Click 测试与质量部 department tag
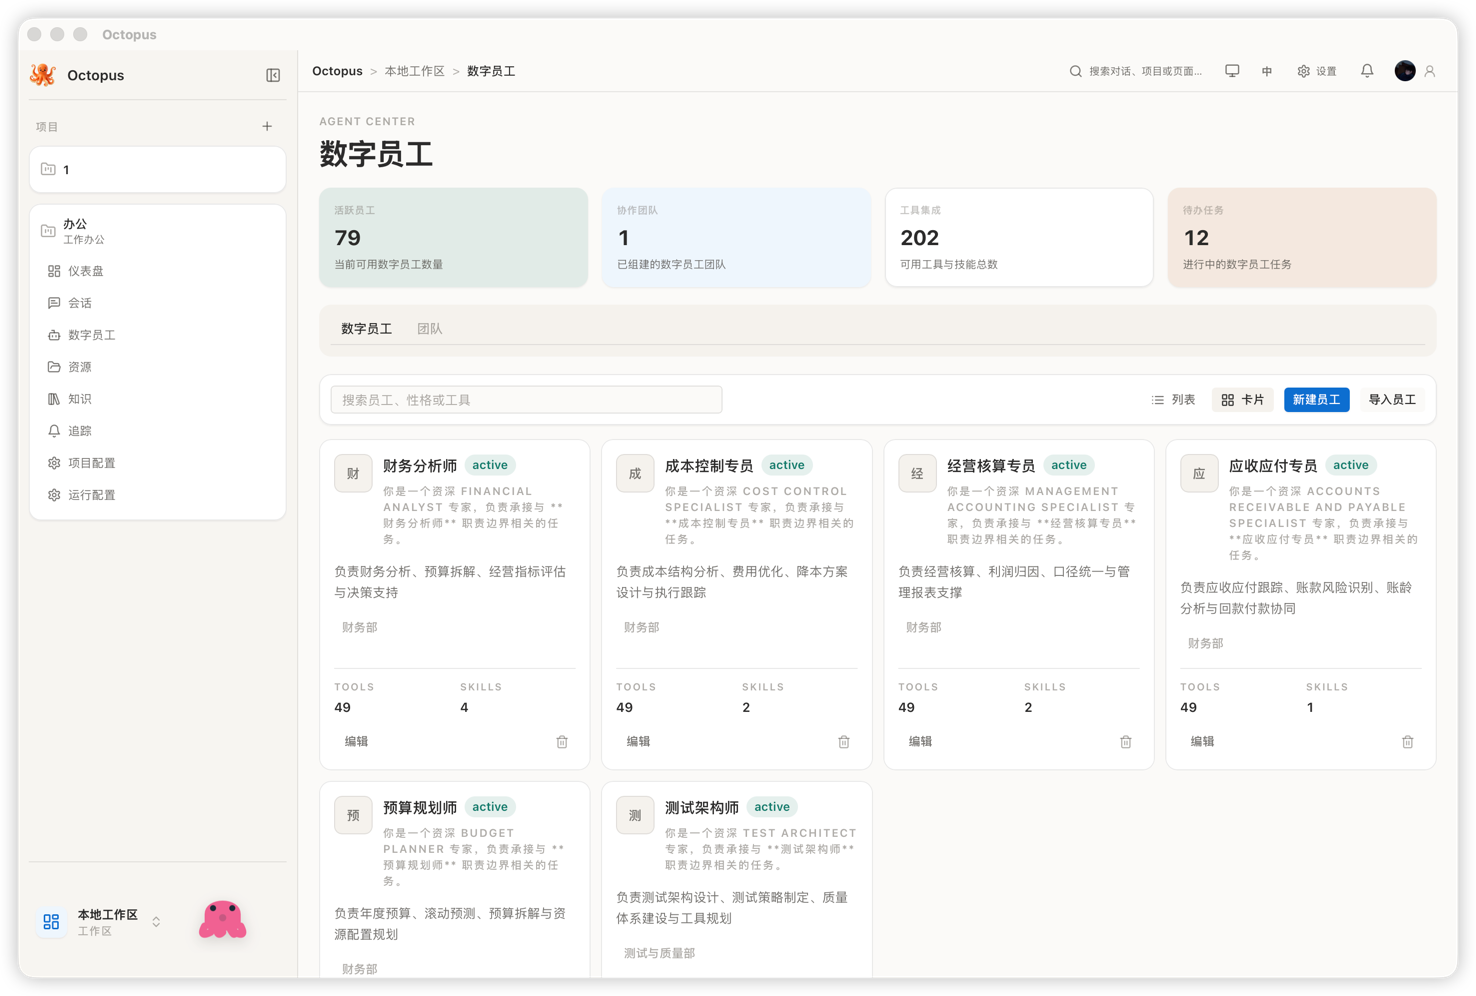Image resolution: width=1476 pixels, height=996 pixels. point(660,954)
